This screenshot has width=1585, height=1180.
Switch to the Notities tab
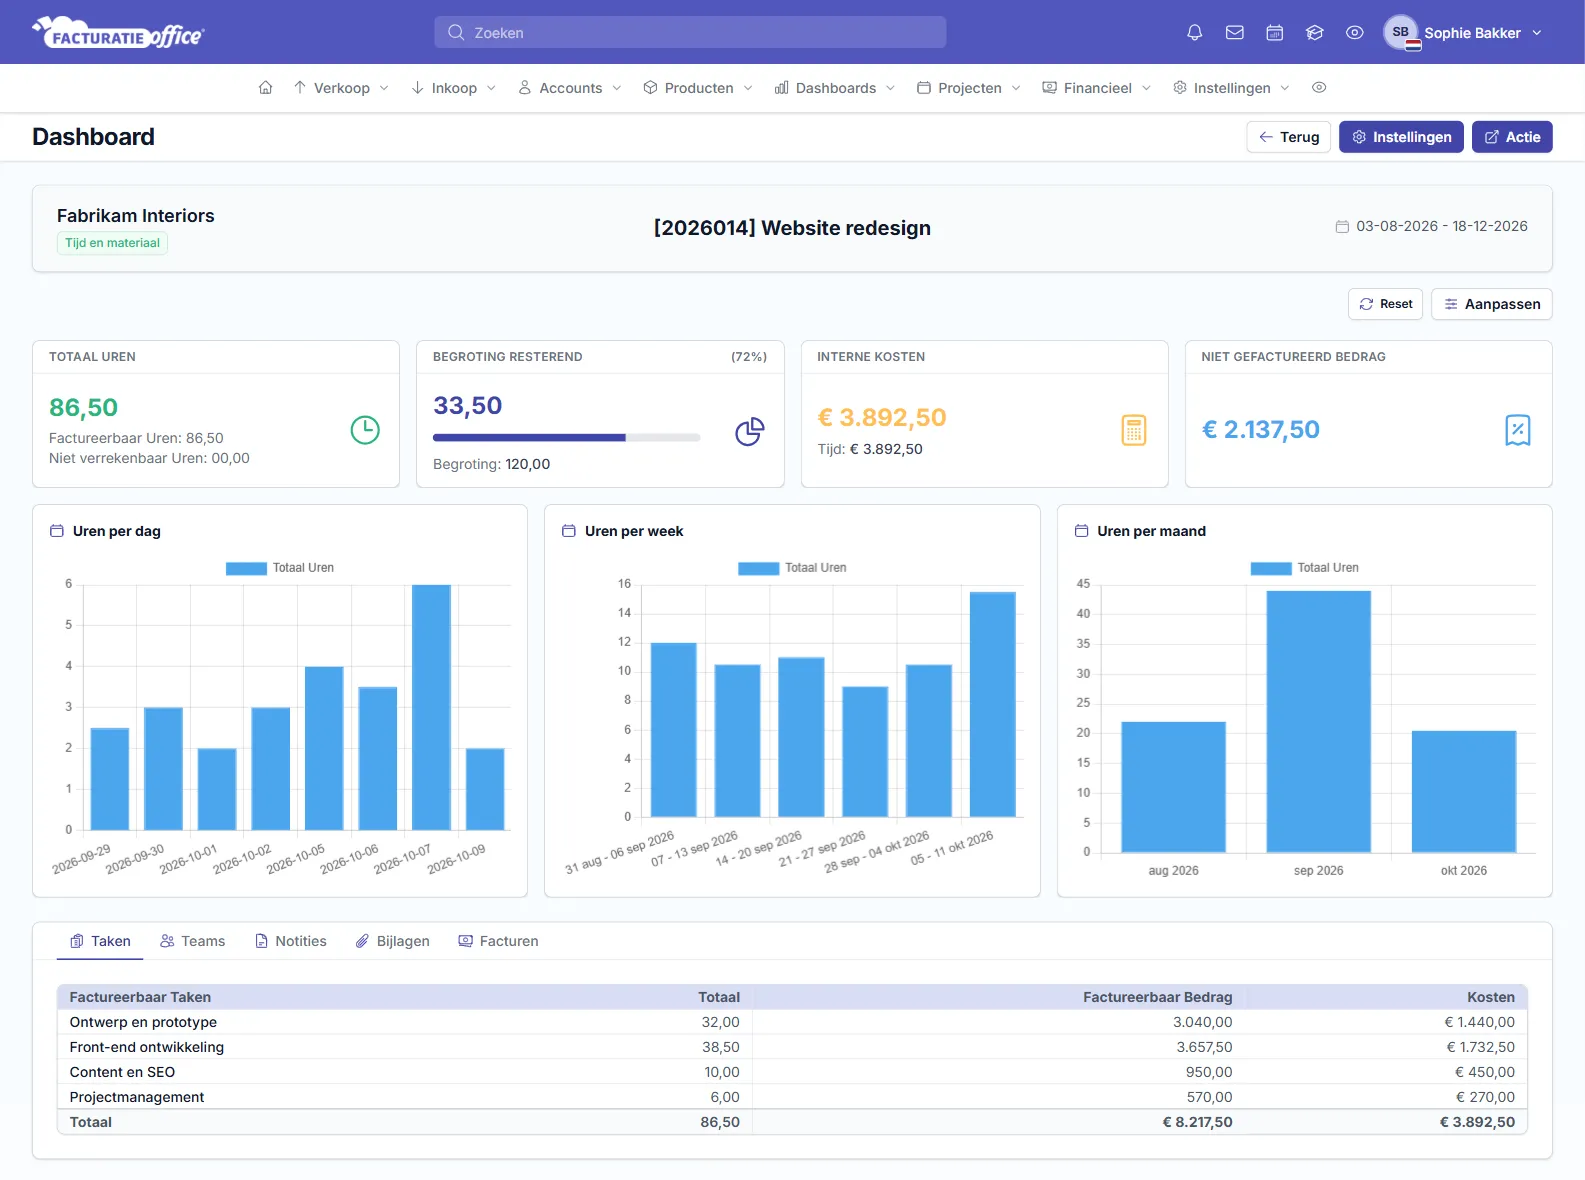click(291, 941)
